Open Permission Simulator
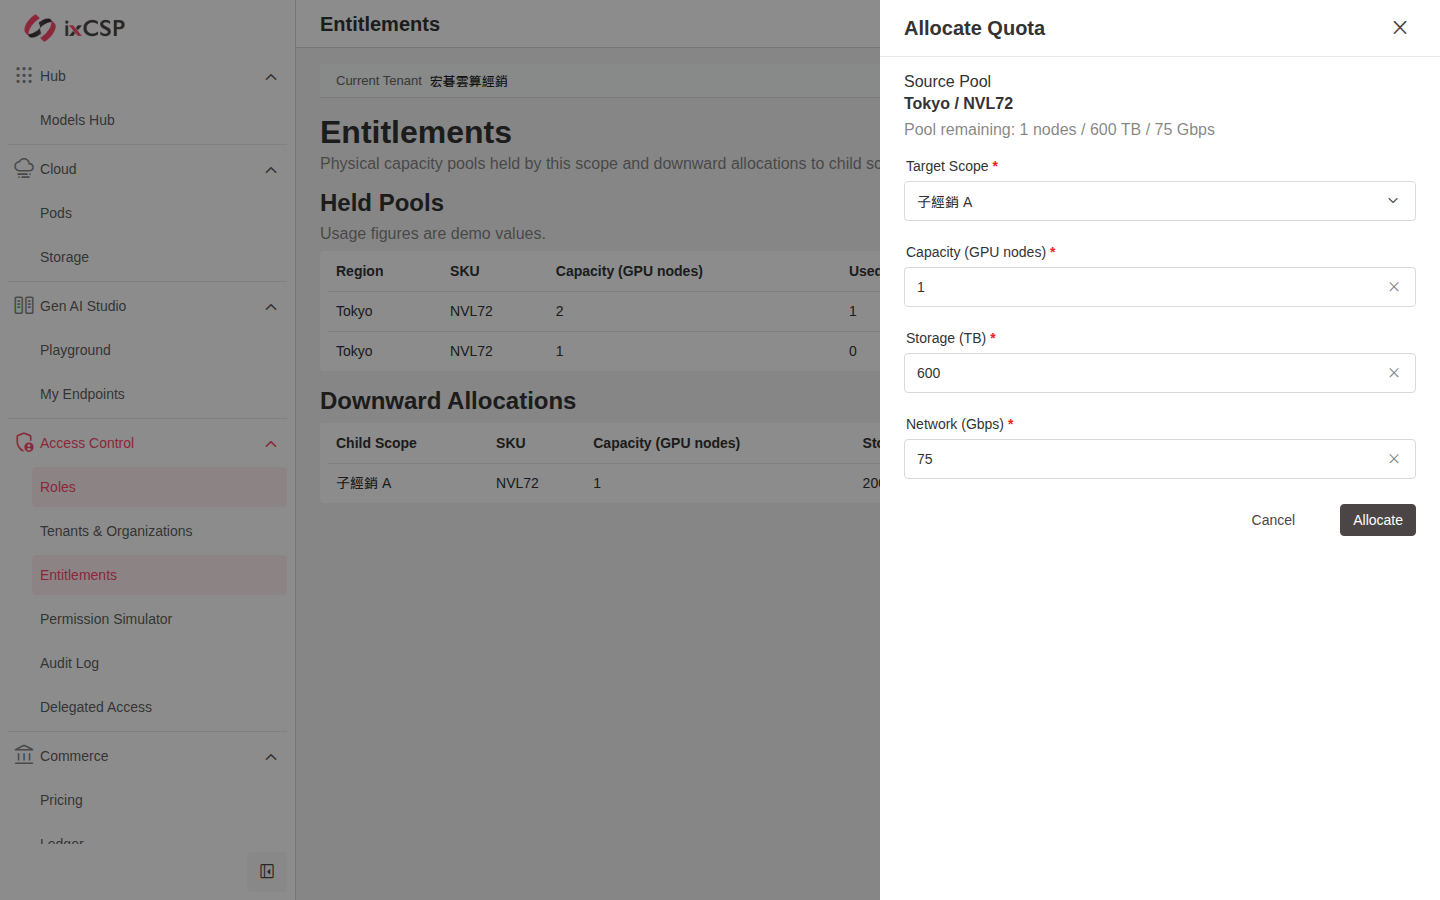This screenshot has height=900, width=1440. 159,619
